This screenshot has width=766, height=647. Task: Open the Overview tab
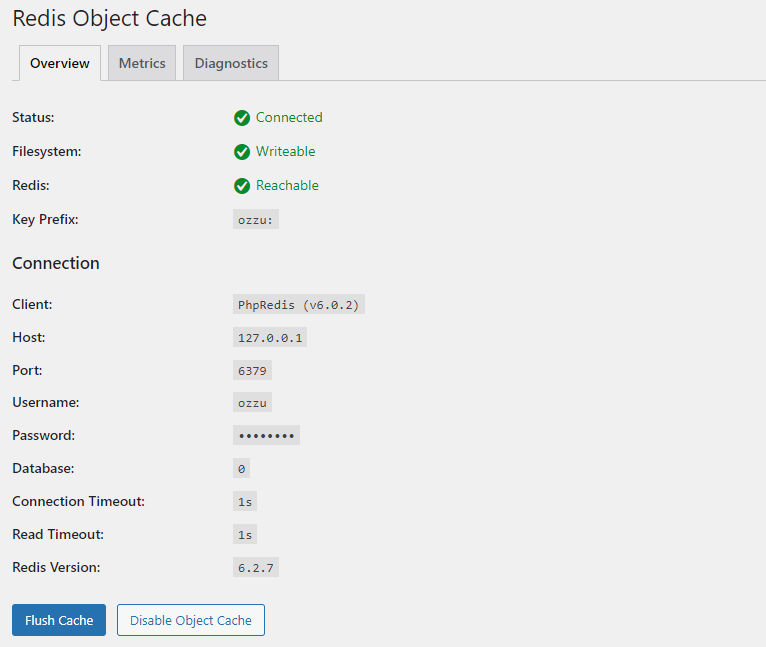pyautogui.click(x=60, y=63)
